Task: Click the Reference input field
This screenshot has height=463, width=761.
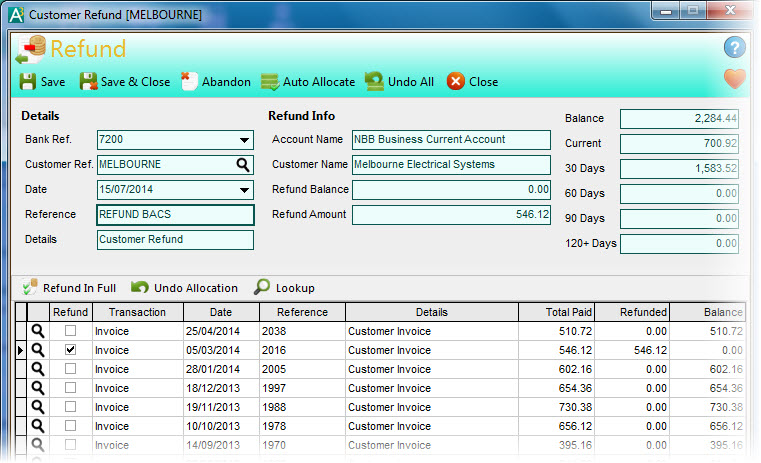Action: [x=175, y=214]
